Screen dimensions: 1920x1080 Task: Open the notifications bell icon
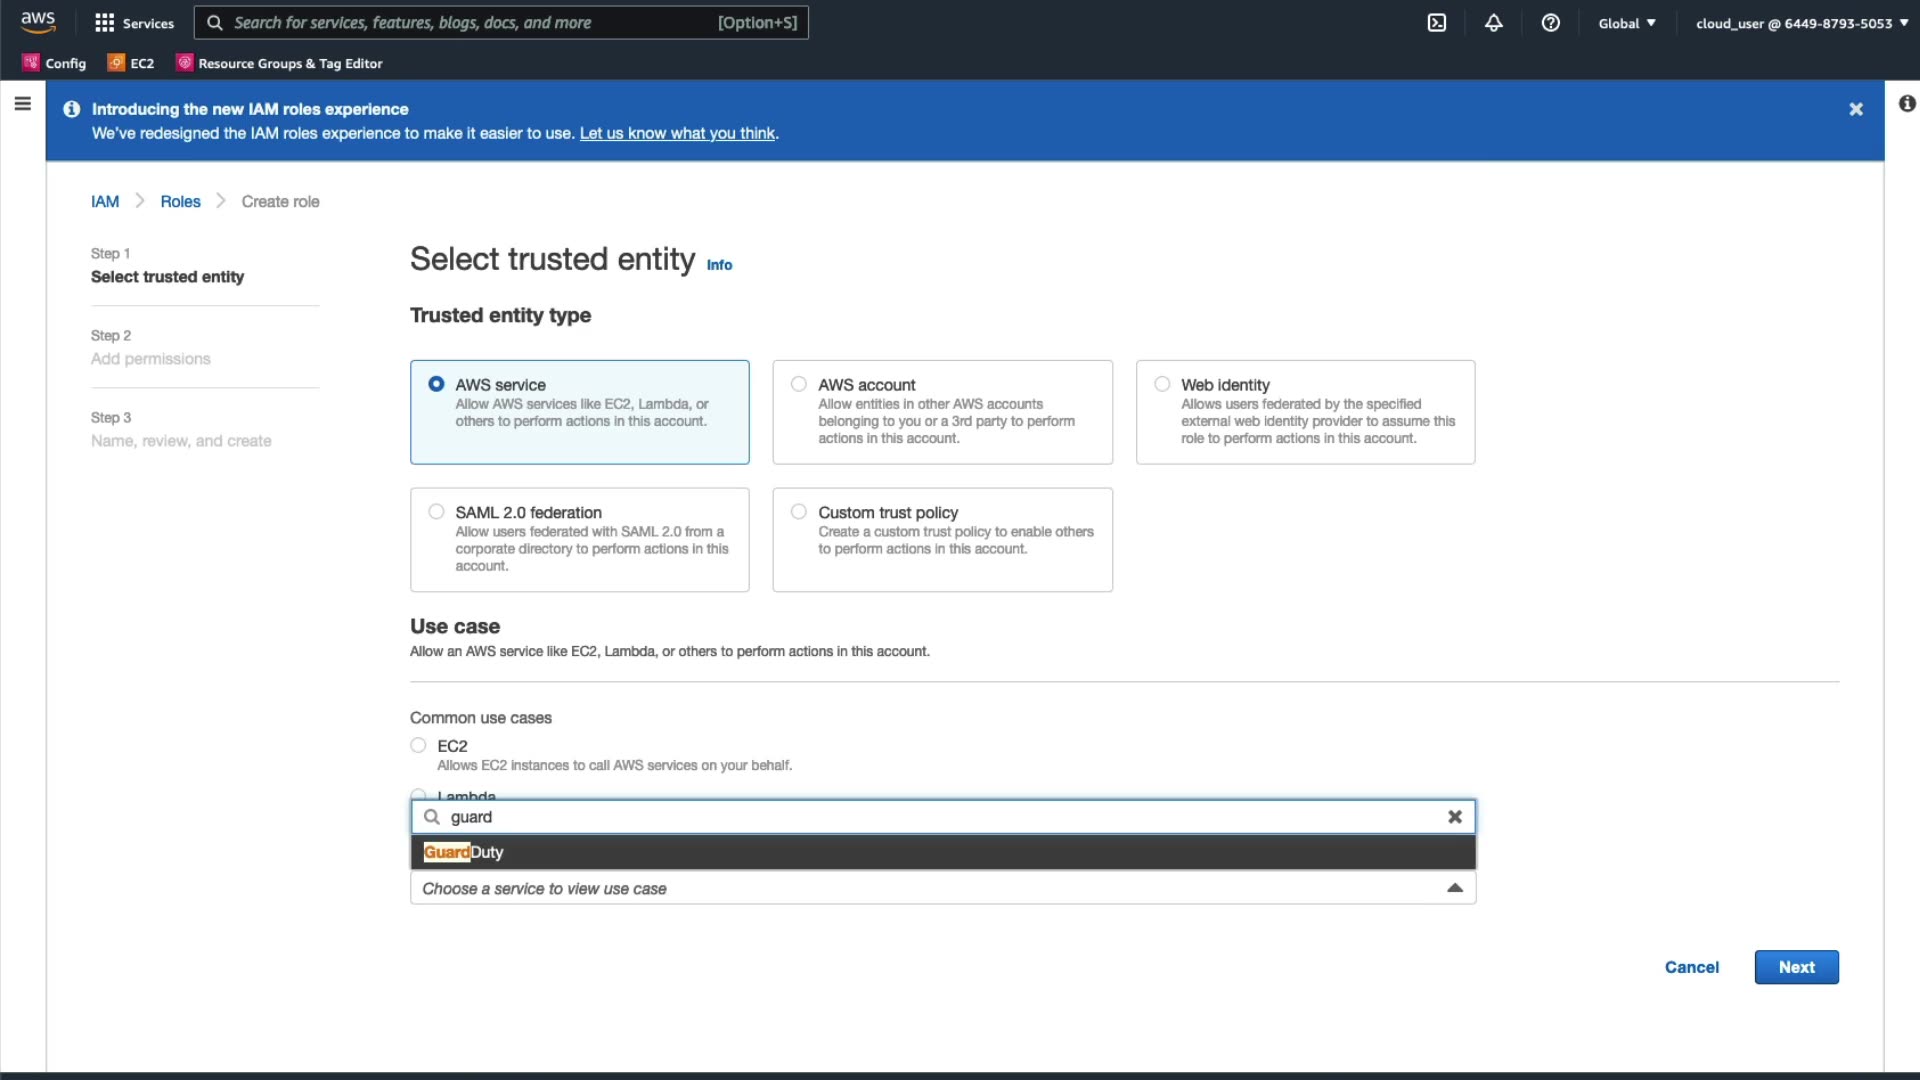[x=1493, y=23]
